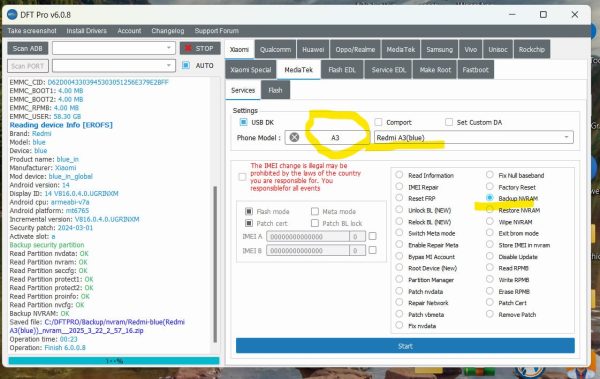Select the Backup NVRAM option
The width and height of the screenshot is (600, 379).
point(513,198)
